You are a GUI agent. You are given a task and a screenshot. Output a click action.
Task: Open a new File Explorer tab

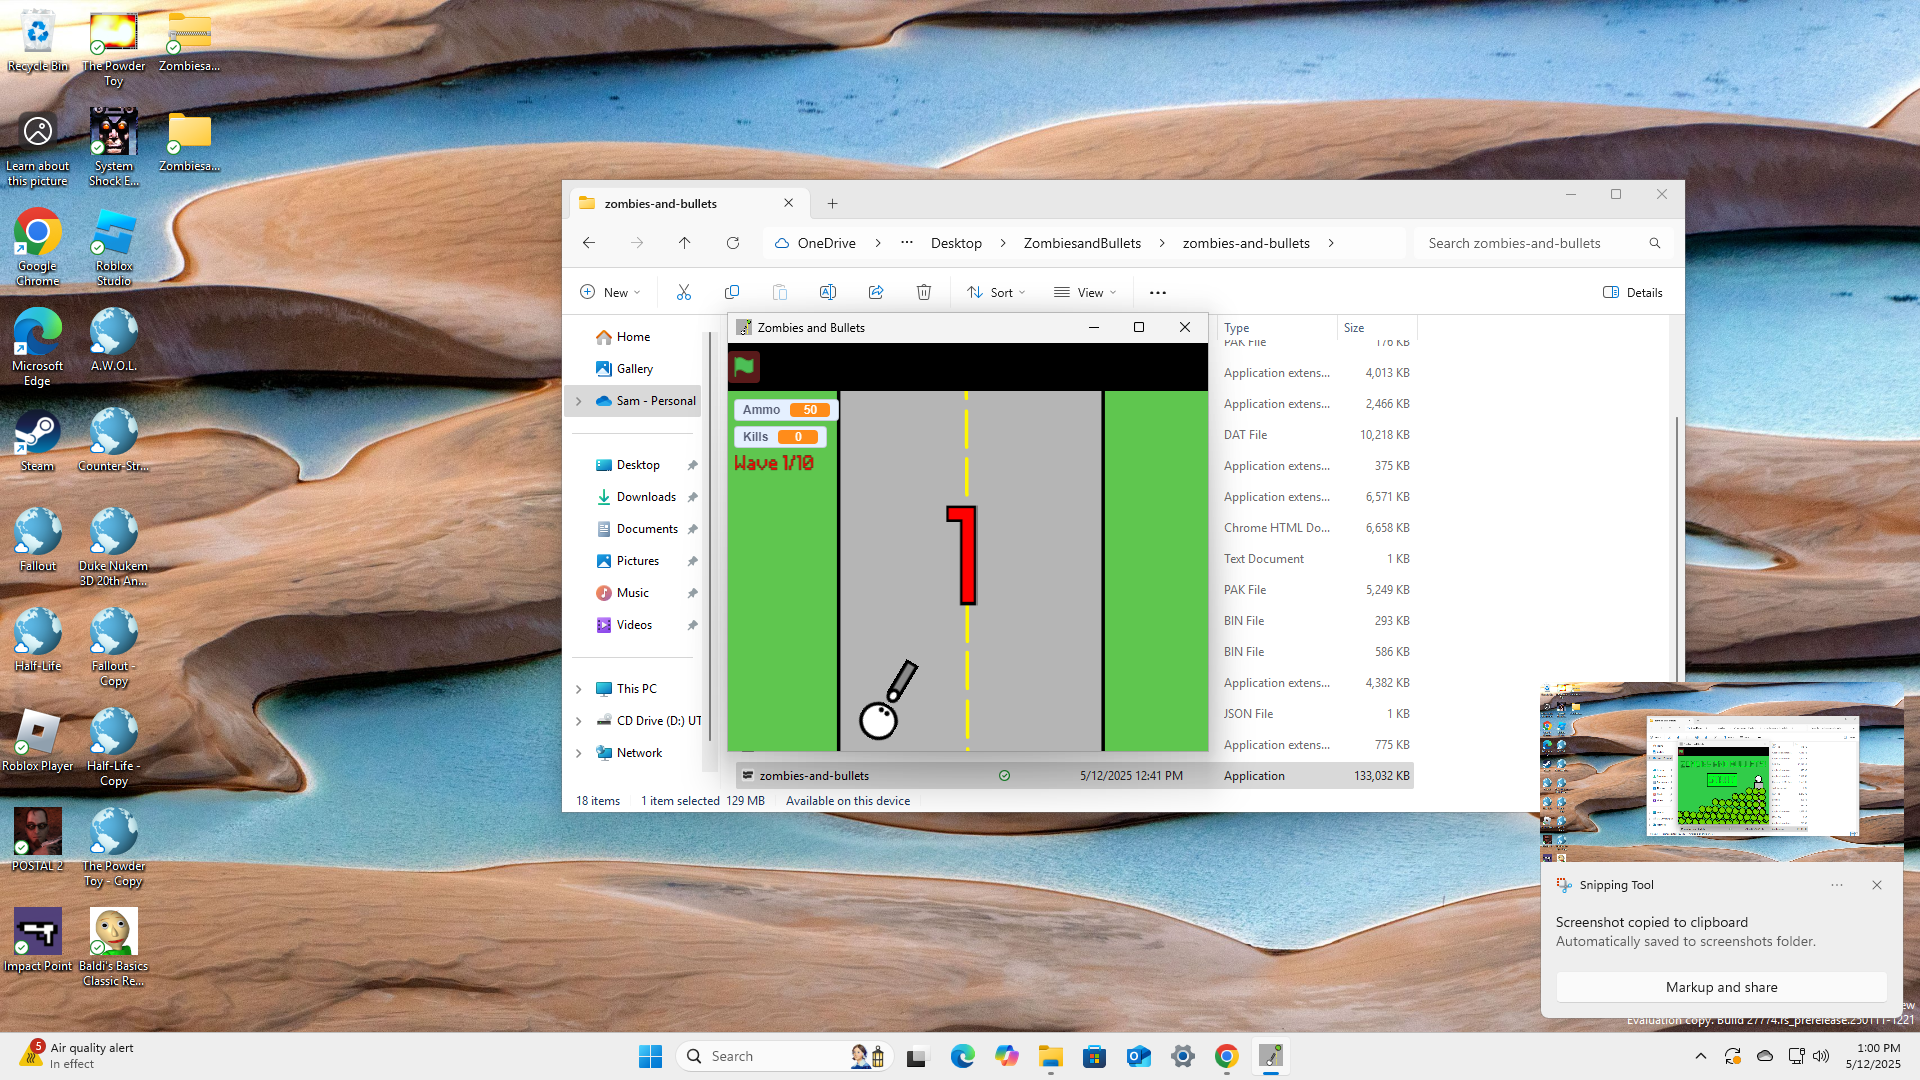click(x=832, y=203)
